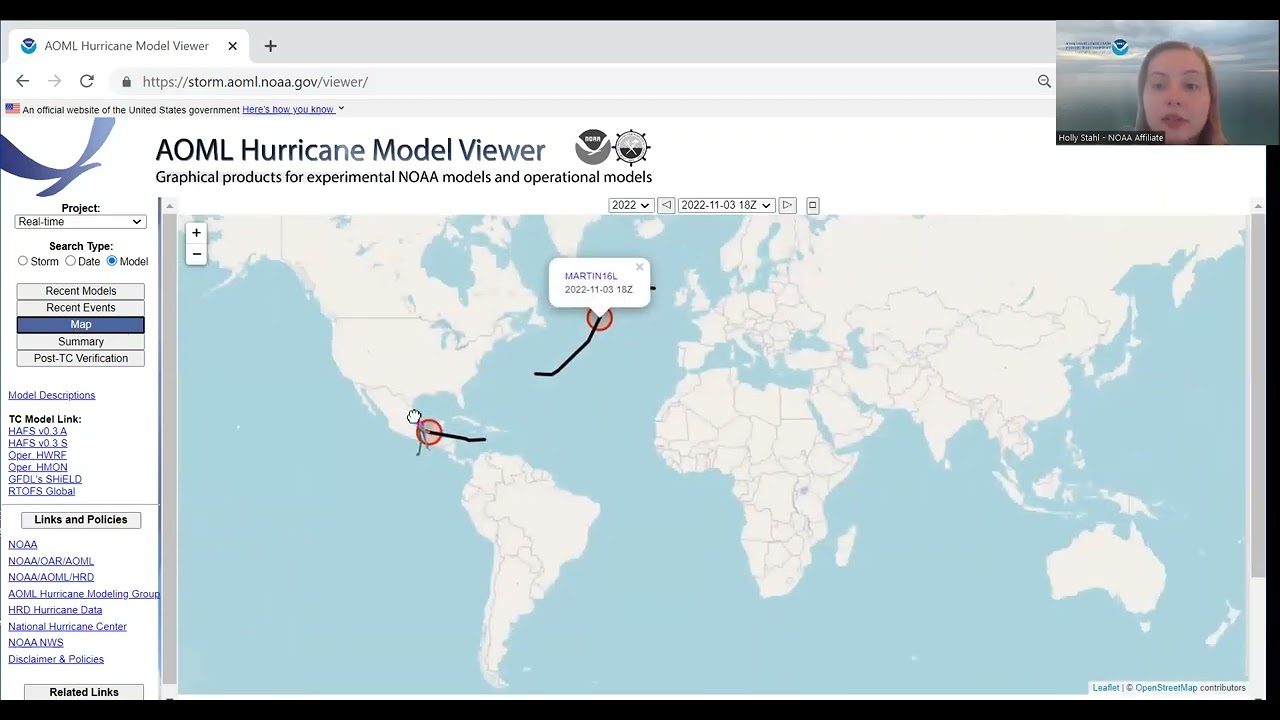Open MARTIN16L link in popup
The image size is (1280, 720).
591,276
